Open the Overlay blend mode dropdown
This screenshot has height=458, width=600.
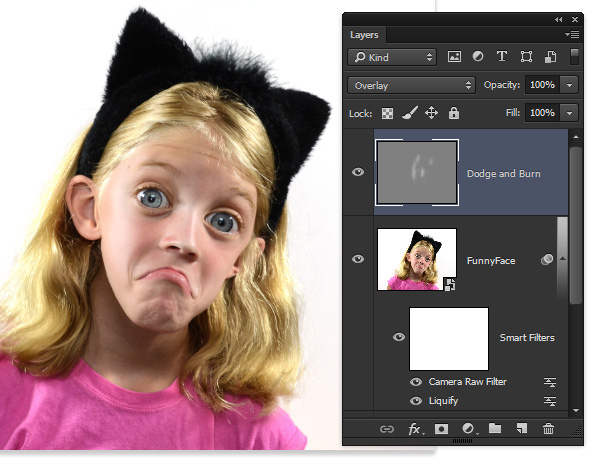pos(411,85)
